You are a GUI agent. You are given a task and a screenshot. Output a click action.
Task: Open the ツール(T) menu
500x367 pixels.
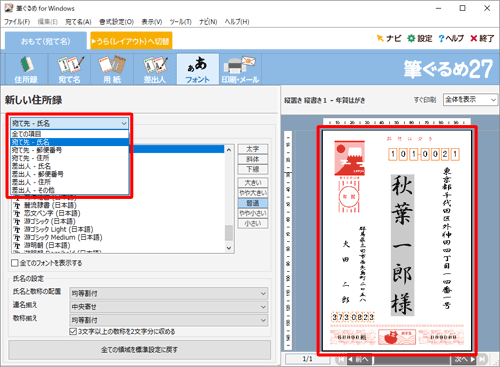pos(180,22)
